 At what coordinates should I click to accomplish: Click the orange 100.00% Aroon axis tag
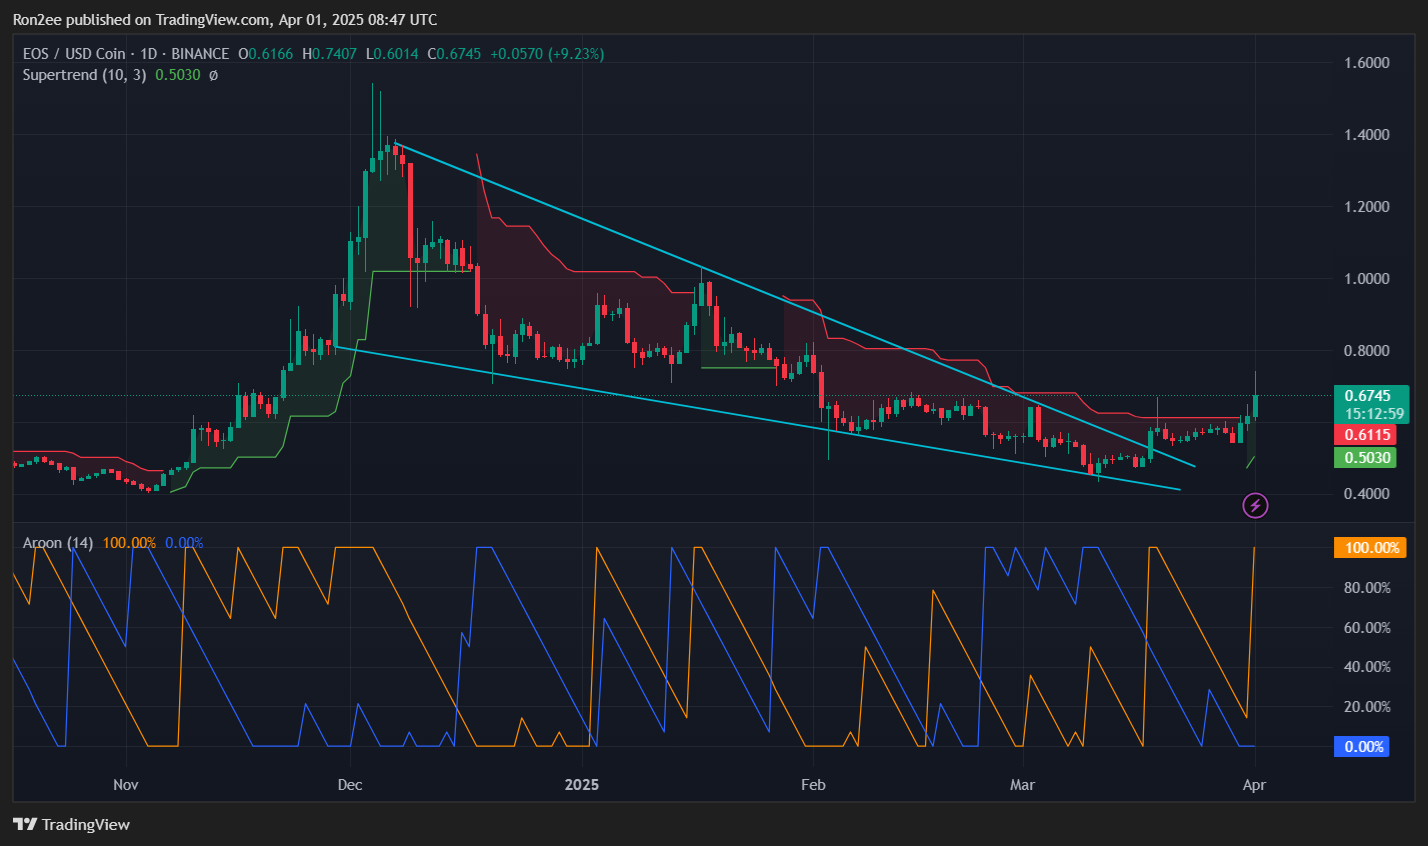click(x=1370, y=548)
